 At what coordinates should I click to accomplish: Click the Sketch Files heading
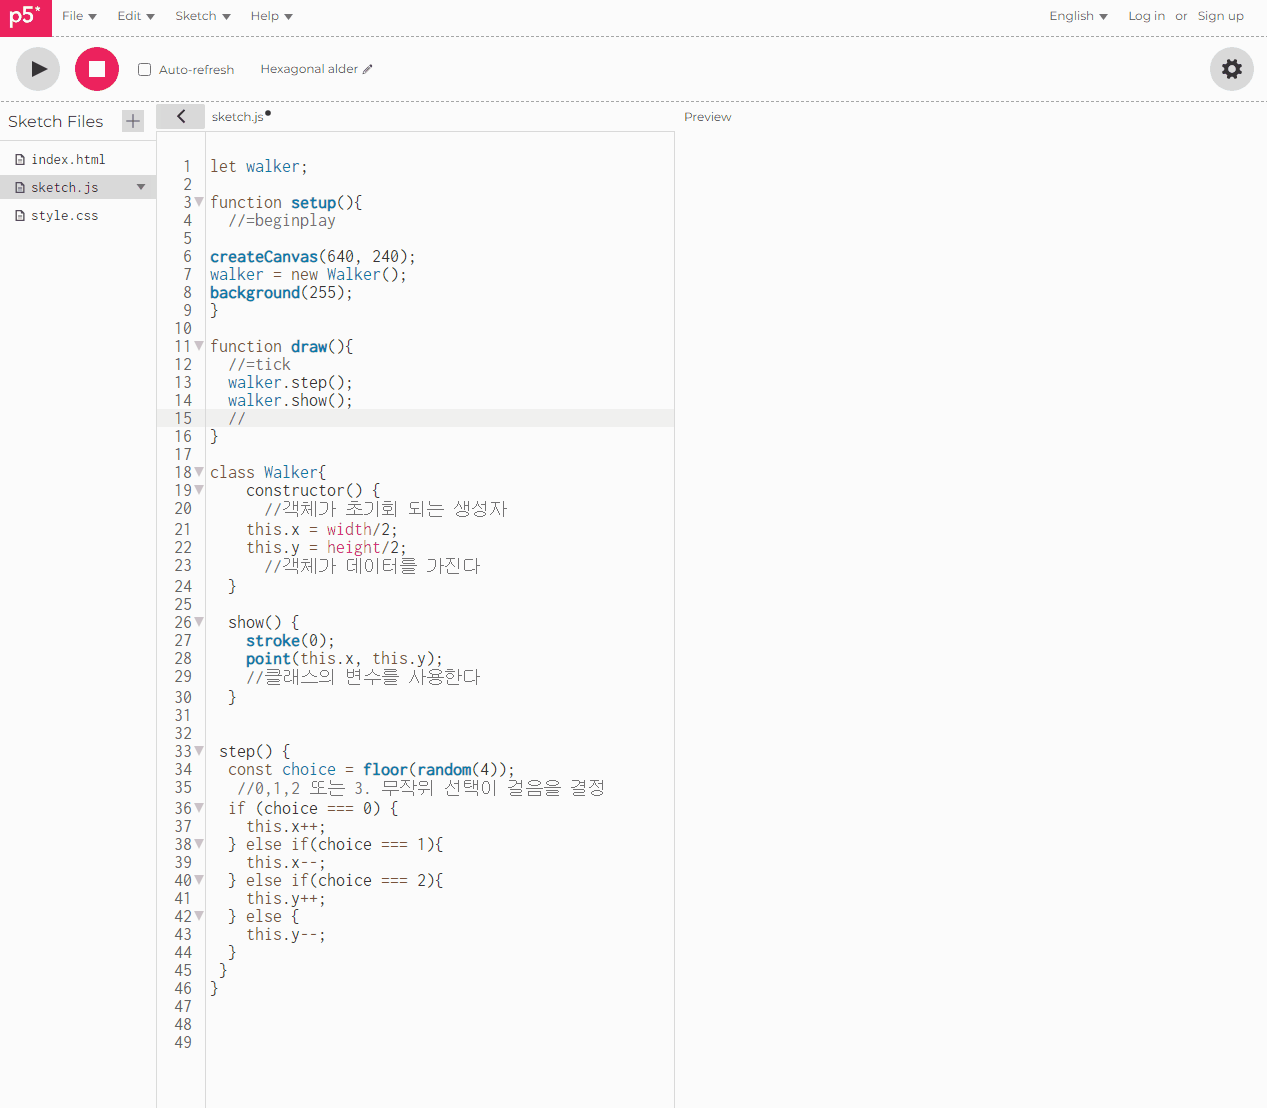tap(56, 121)
